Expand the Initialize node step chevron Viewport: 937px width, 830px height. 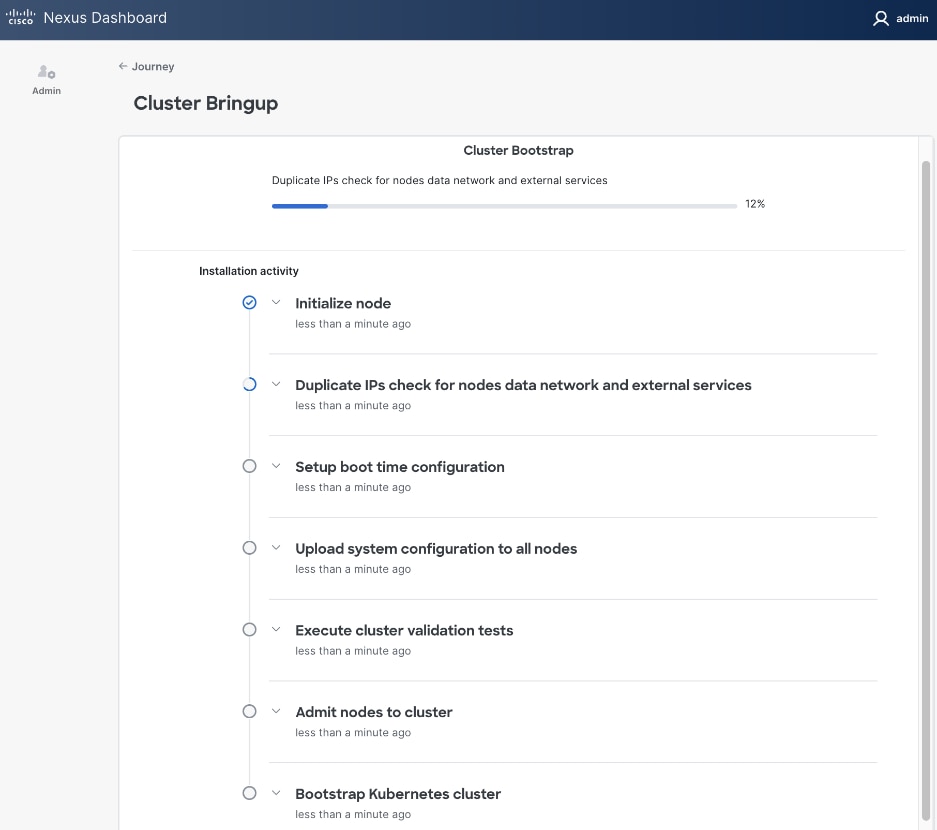pos(277,302)
